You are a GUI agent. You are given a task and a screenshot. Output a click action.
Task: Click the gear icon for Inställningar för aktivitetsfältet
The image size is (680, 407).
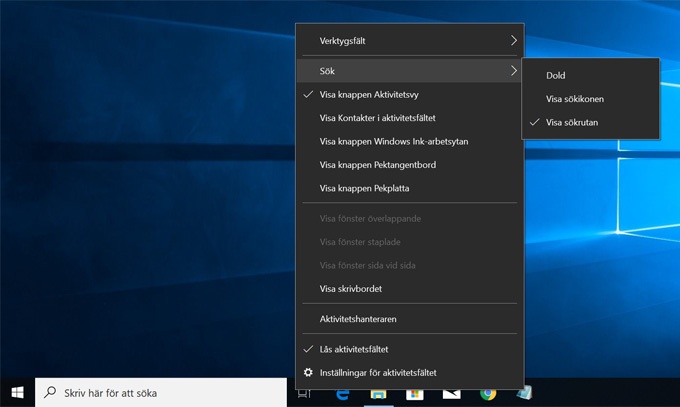pos(308,373)
